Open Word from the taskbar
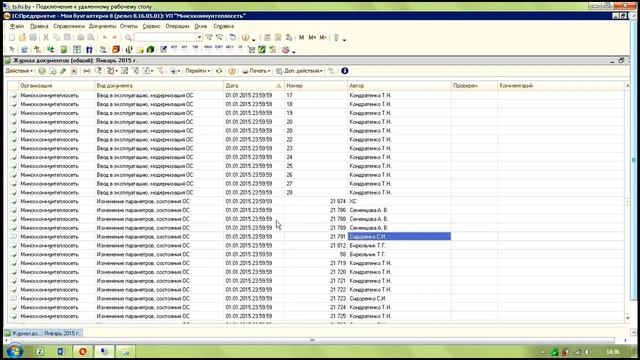 point(61,351)
